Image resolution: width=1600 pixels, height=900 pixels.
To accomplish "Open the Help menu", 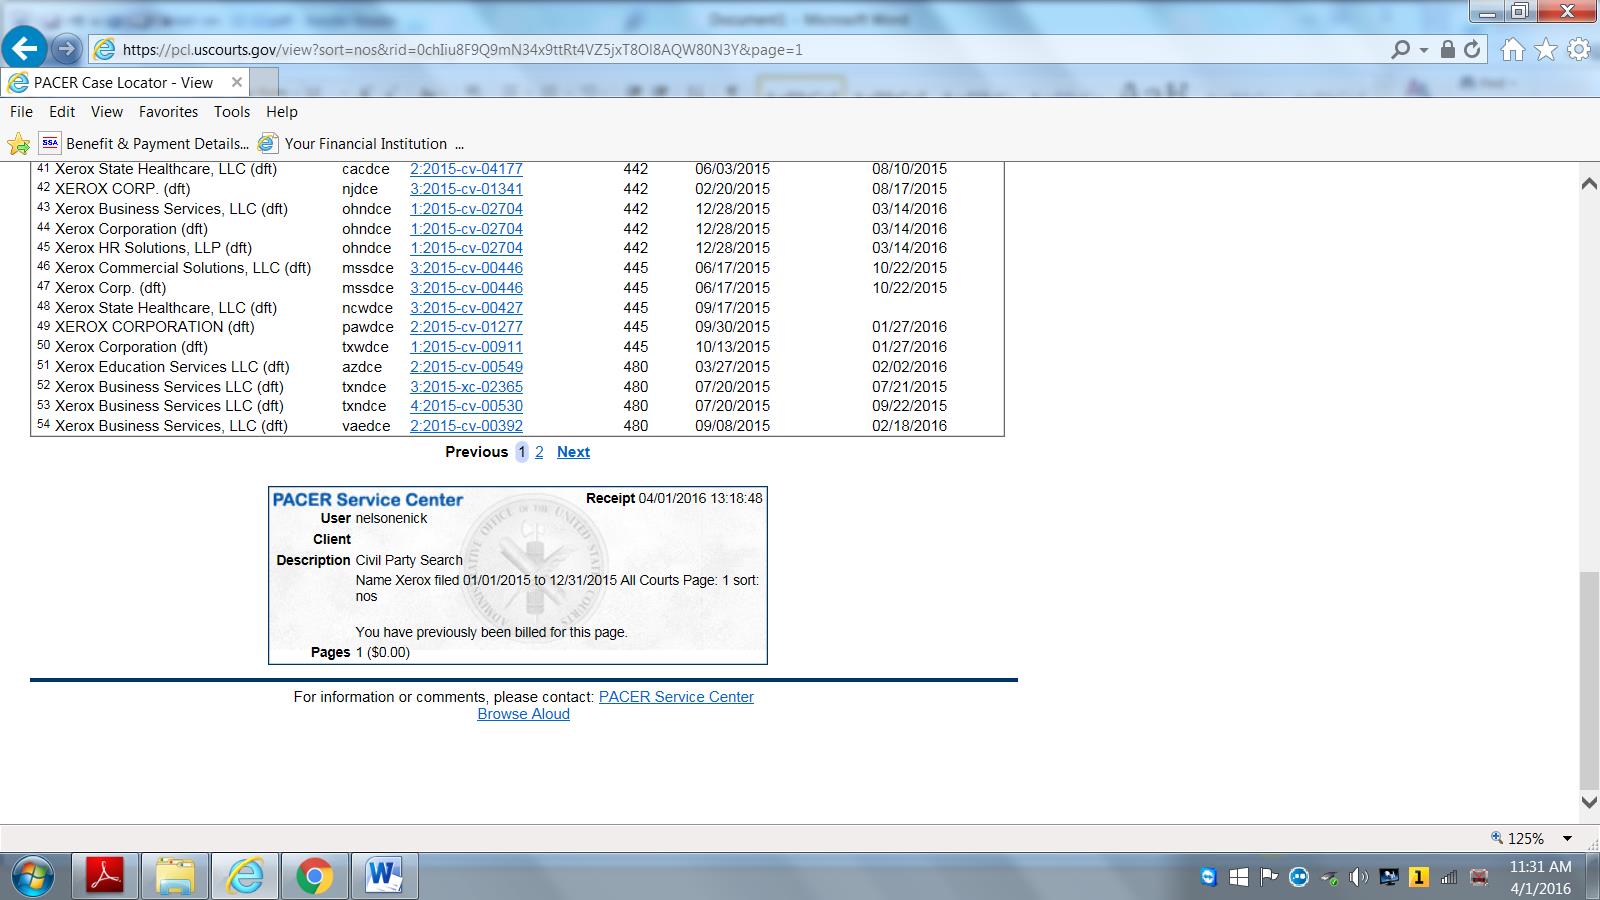I will click(282, 112).
